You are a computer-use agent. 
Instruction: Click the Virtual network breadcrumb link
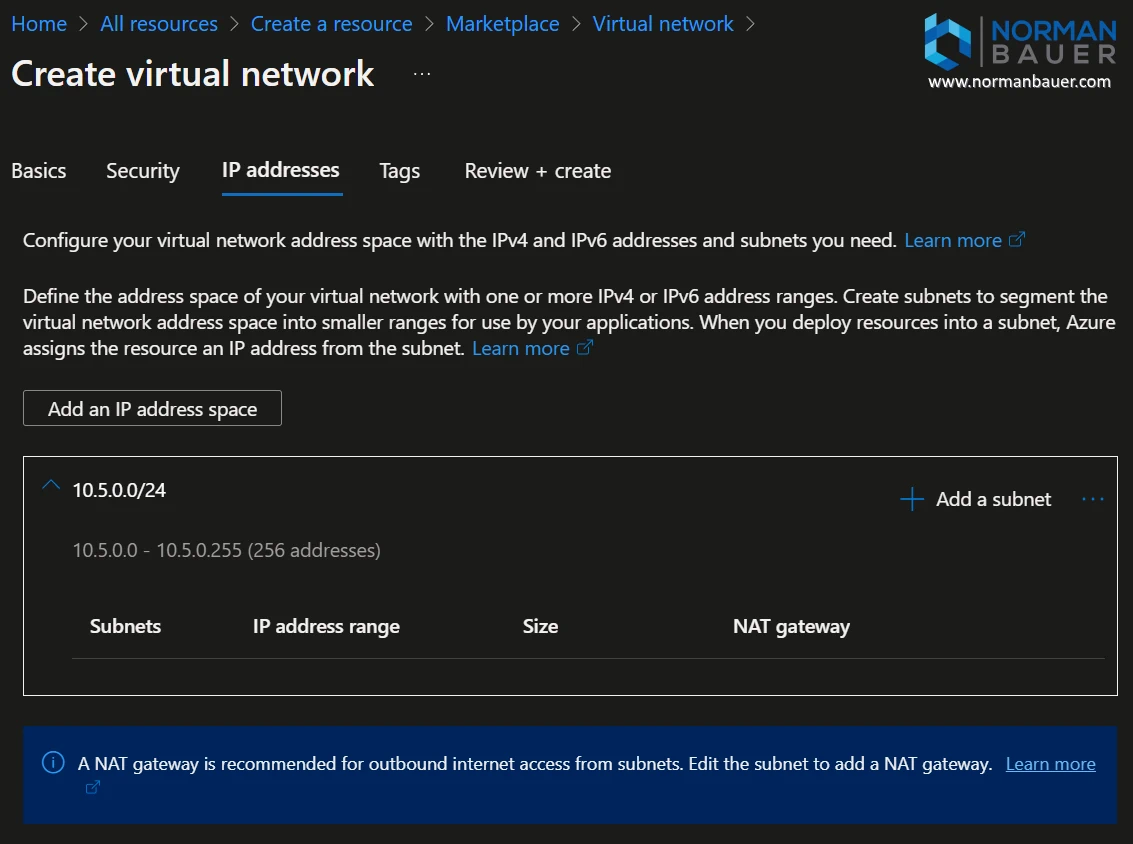(663, 24)
